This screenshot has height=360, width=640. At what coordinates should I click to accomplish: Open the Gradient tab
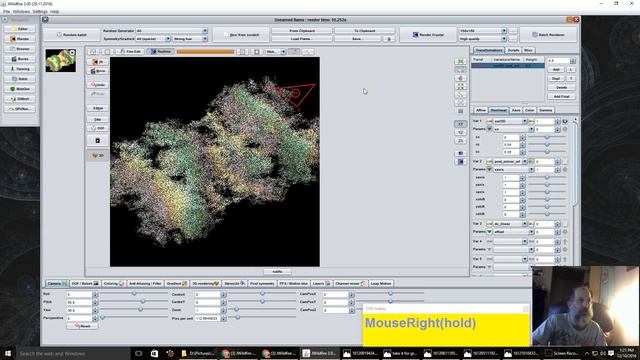(176, 283)
